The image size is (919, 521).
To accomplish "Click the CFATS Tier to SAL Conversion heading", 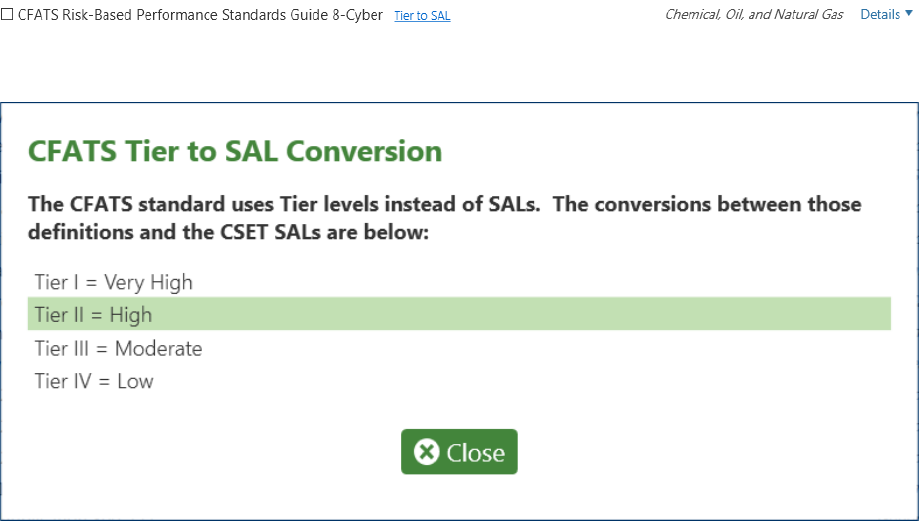I will point(235,152).
